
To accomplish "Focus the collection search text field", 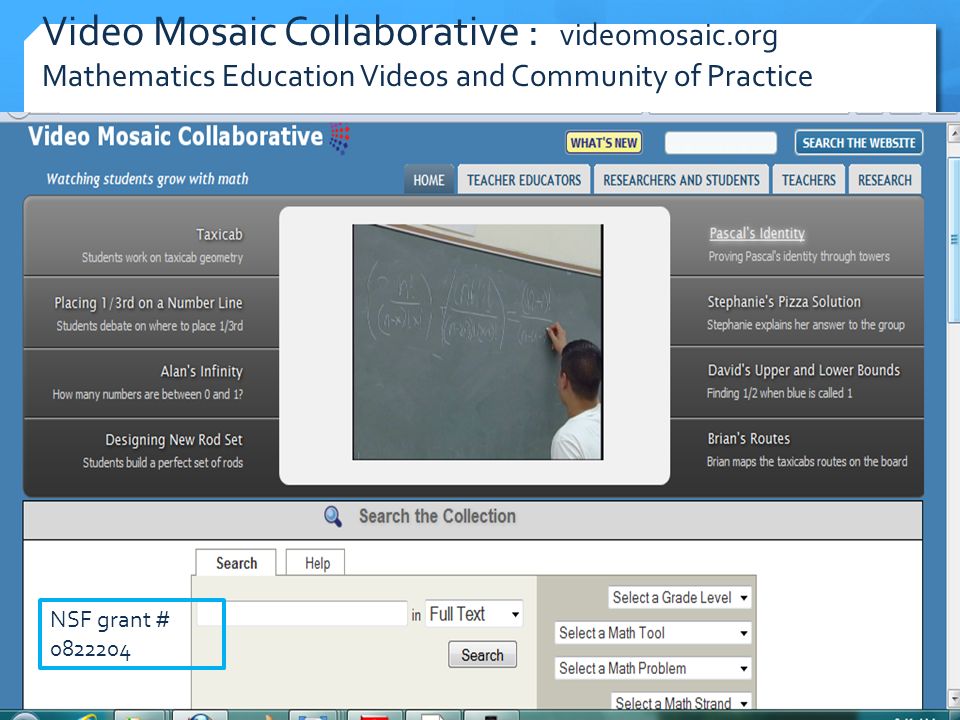I will click(x=302, y=613).
